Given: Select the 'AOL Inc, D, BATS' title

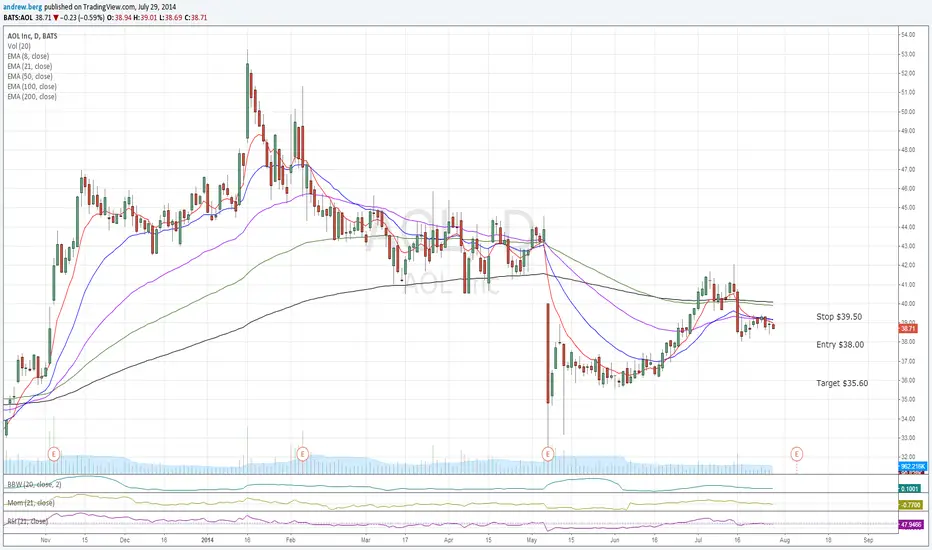Looking at the screenshot, I should 33,36.
